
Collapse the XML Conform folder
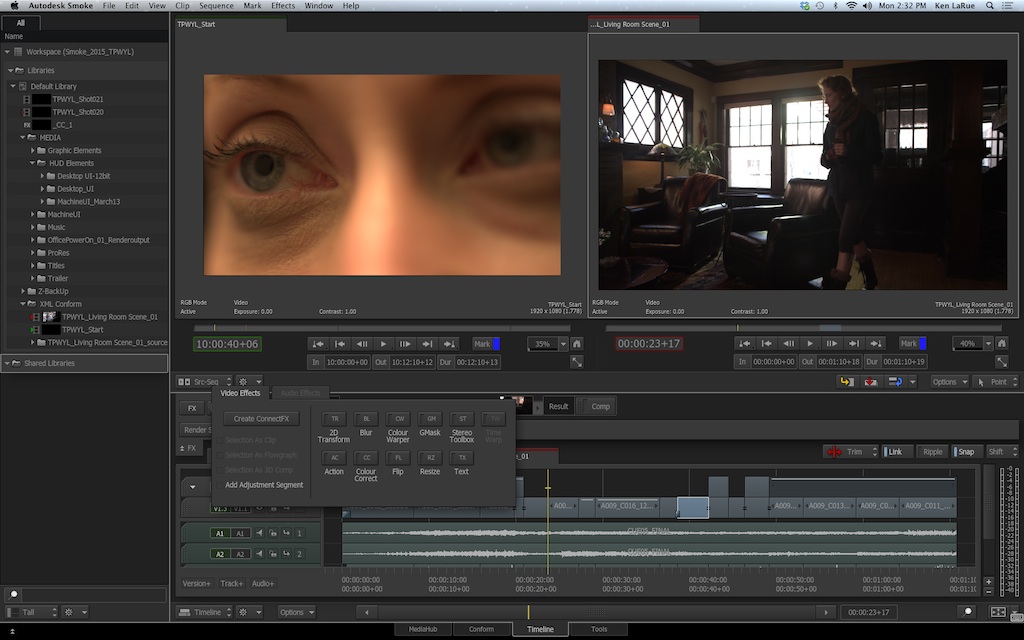(x=23, y=304)
